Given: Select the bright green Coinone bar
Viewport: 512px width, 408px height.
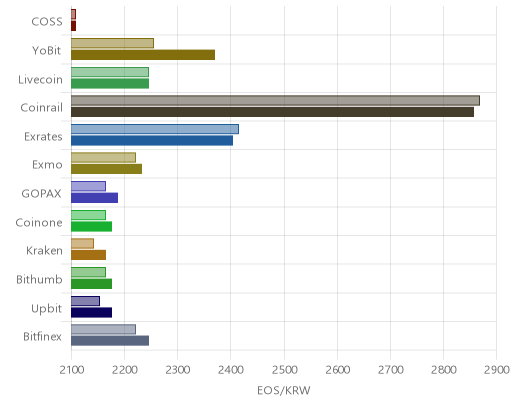Looking at the screenshot, I should coord(91,226).
